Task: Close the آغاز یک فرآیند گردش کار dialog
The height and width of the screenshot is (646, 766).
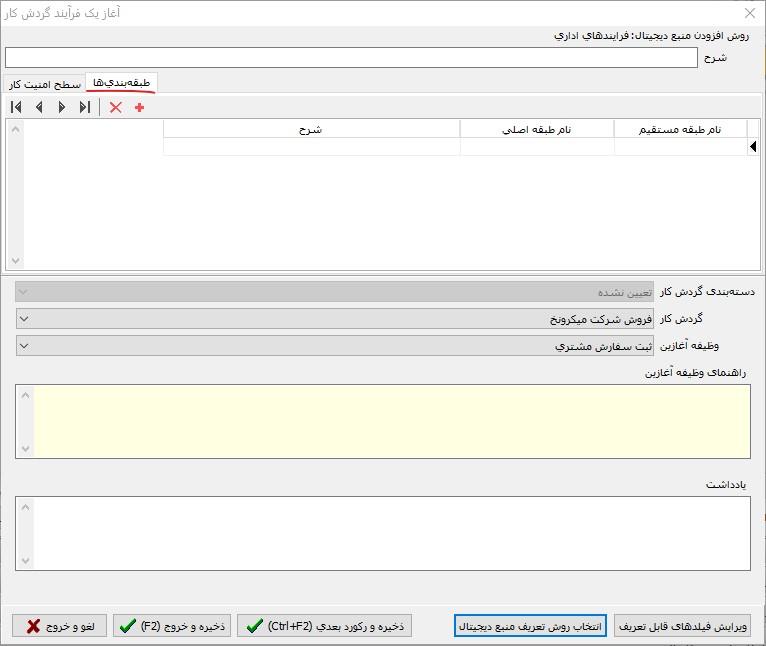Action: pyautogui.click(x=750, y=13)
